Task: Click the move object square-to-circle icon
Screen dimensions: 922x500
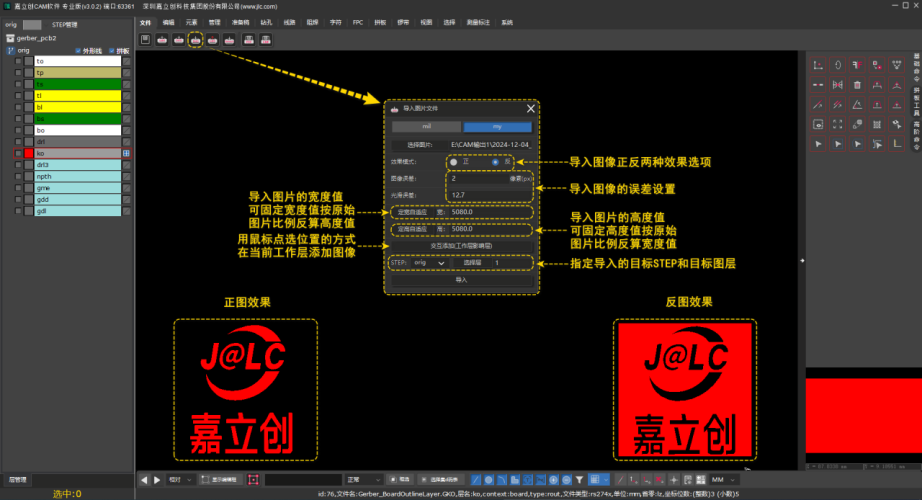Action: (x=877, y=65)
